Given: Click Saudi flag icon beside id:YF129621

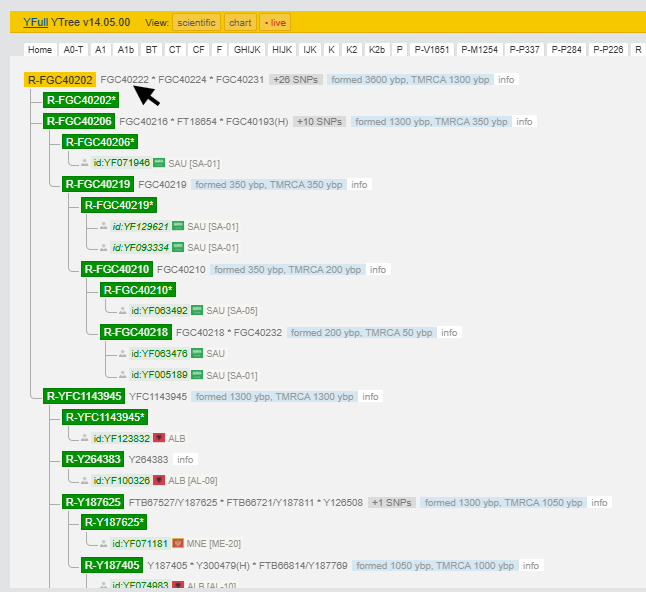Looking at the screenshot, I should 178,225.
